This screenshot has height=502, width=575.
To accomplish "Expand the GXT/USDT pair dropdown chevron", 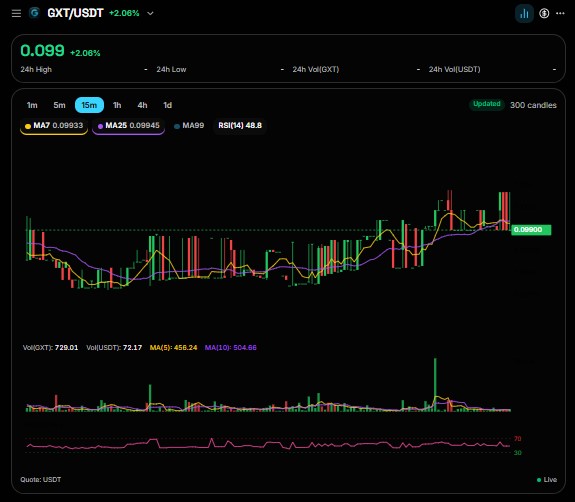I will (x=150, y=14).
